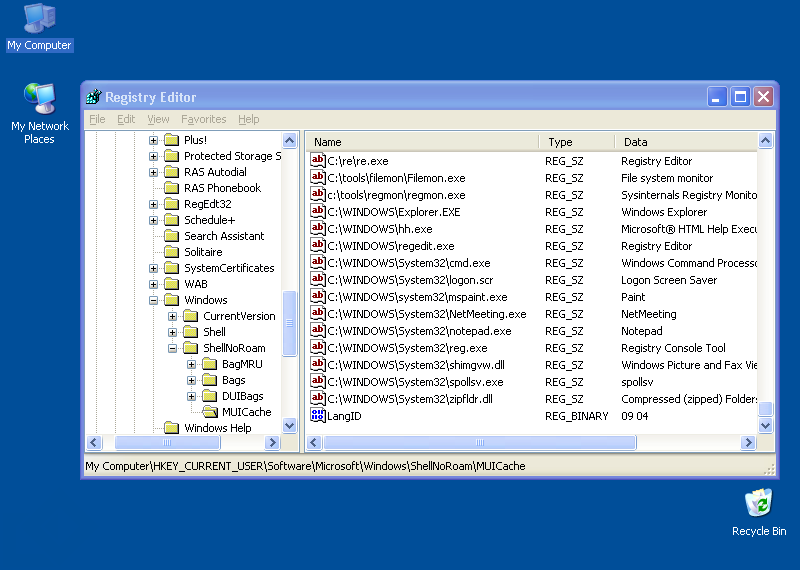Click the 'Logon Screen Saver' data cell

point(669,280)
